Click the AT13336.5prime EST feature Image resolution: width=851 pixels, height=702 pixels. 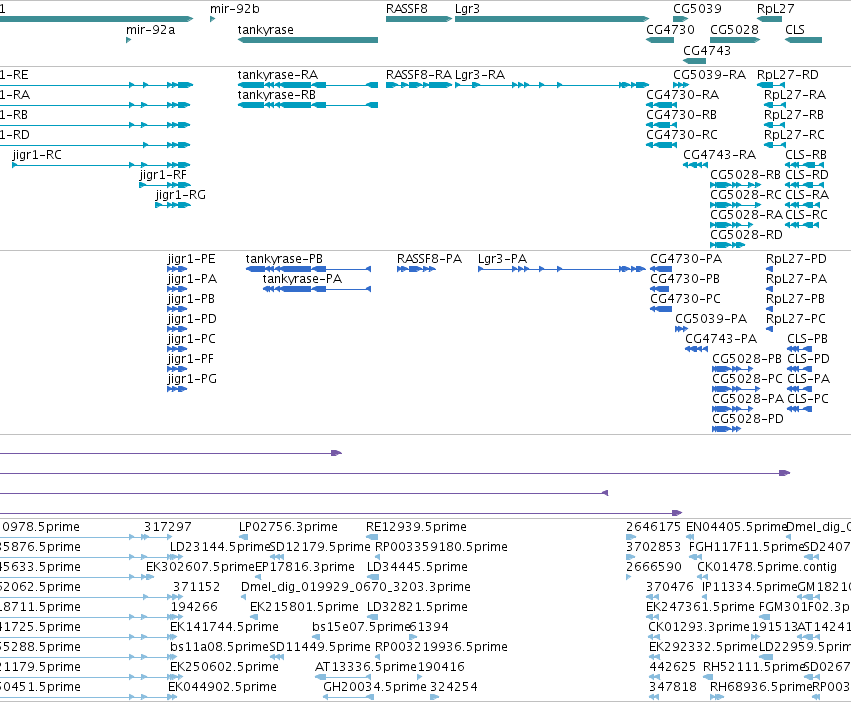click(343, 677)
